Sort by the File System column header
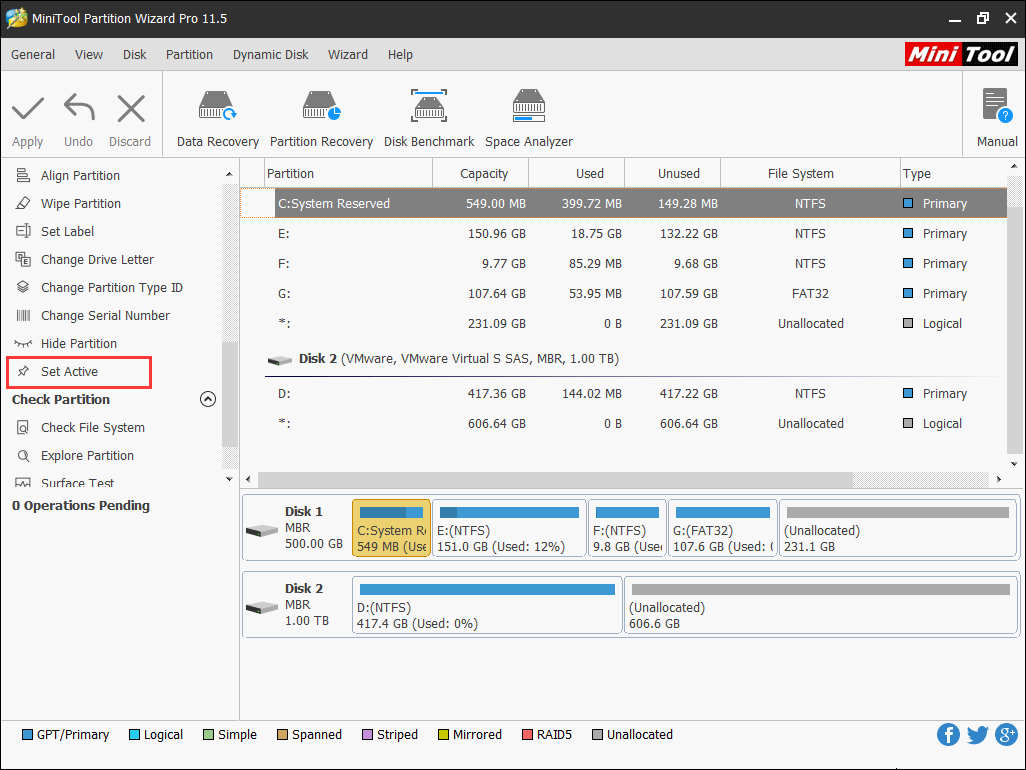 click(x=811, y=173)
